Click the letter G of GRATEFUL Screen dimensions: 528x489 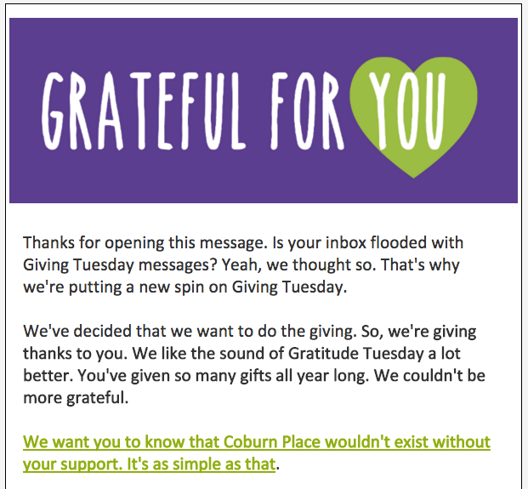click(53, 111)
